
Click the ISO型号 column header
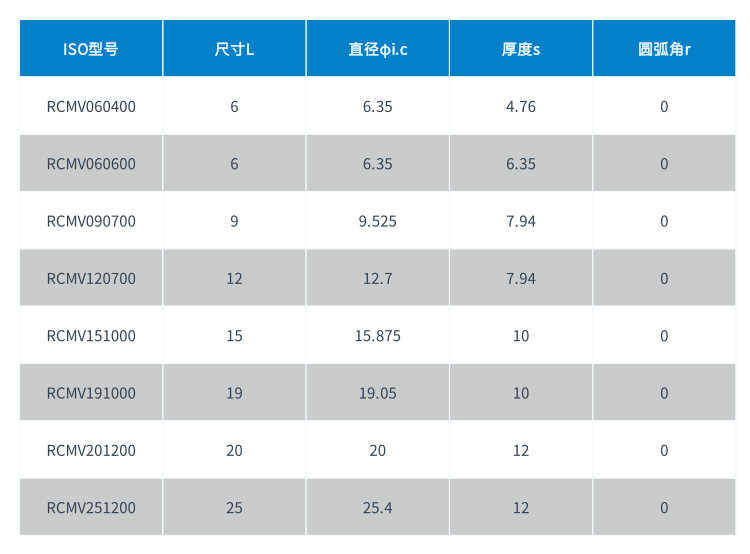pos(91,48)
